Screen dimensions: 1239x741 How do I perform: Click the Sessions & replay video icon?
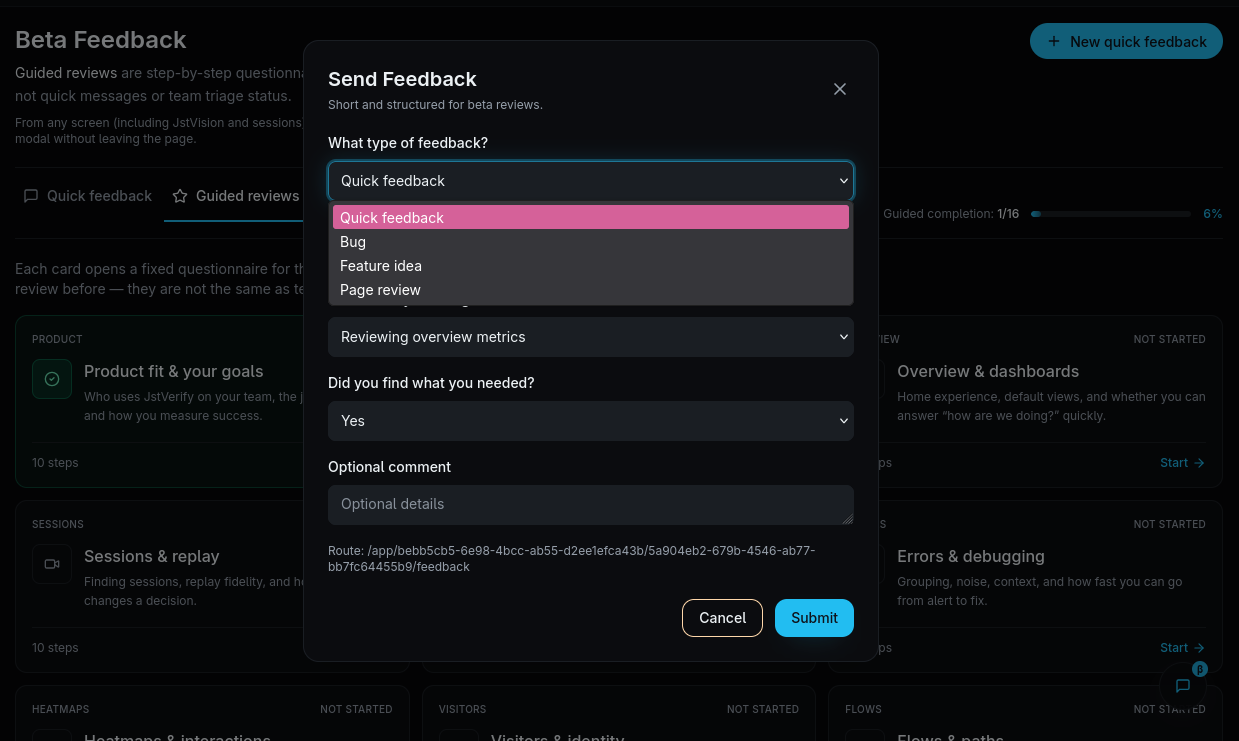coord(52,564)
